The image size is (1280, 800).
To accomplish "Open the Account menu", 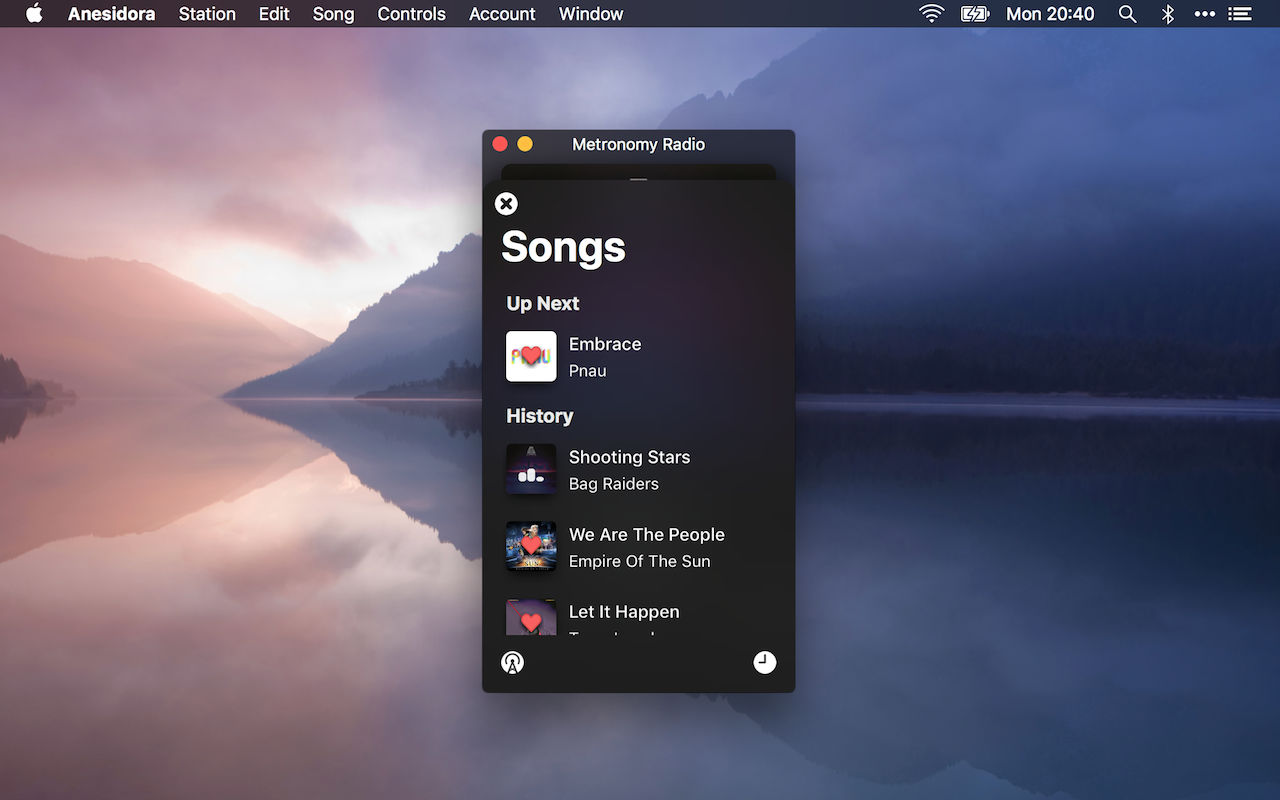I will pos(502,14).
